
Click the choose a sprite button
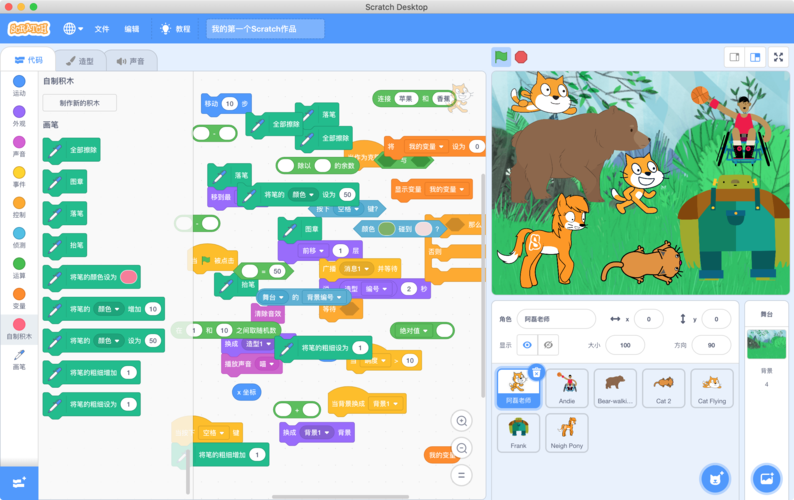click(x=716, y=478)
